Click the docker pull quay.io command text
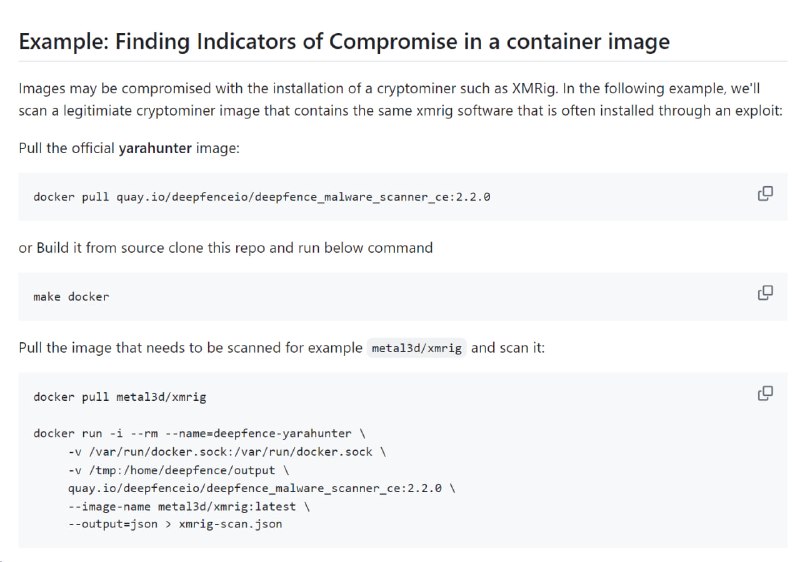The height and width of the screenshot is (562, 800). (262, 197)
